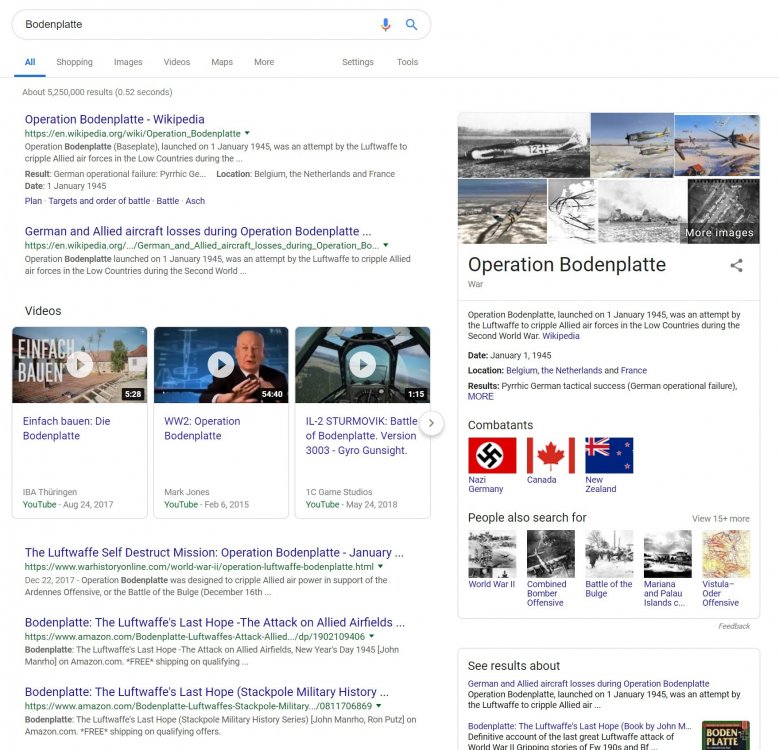Click the blue search magnifier icon
The image size is (779, 750).
(x=411, y=24)
